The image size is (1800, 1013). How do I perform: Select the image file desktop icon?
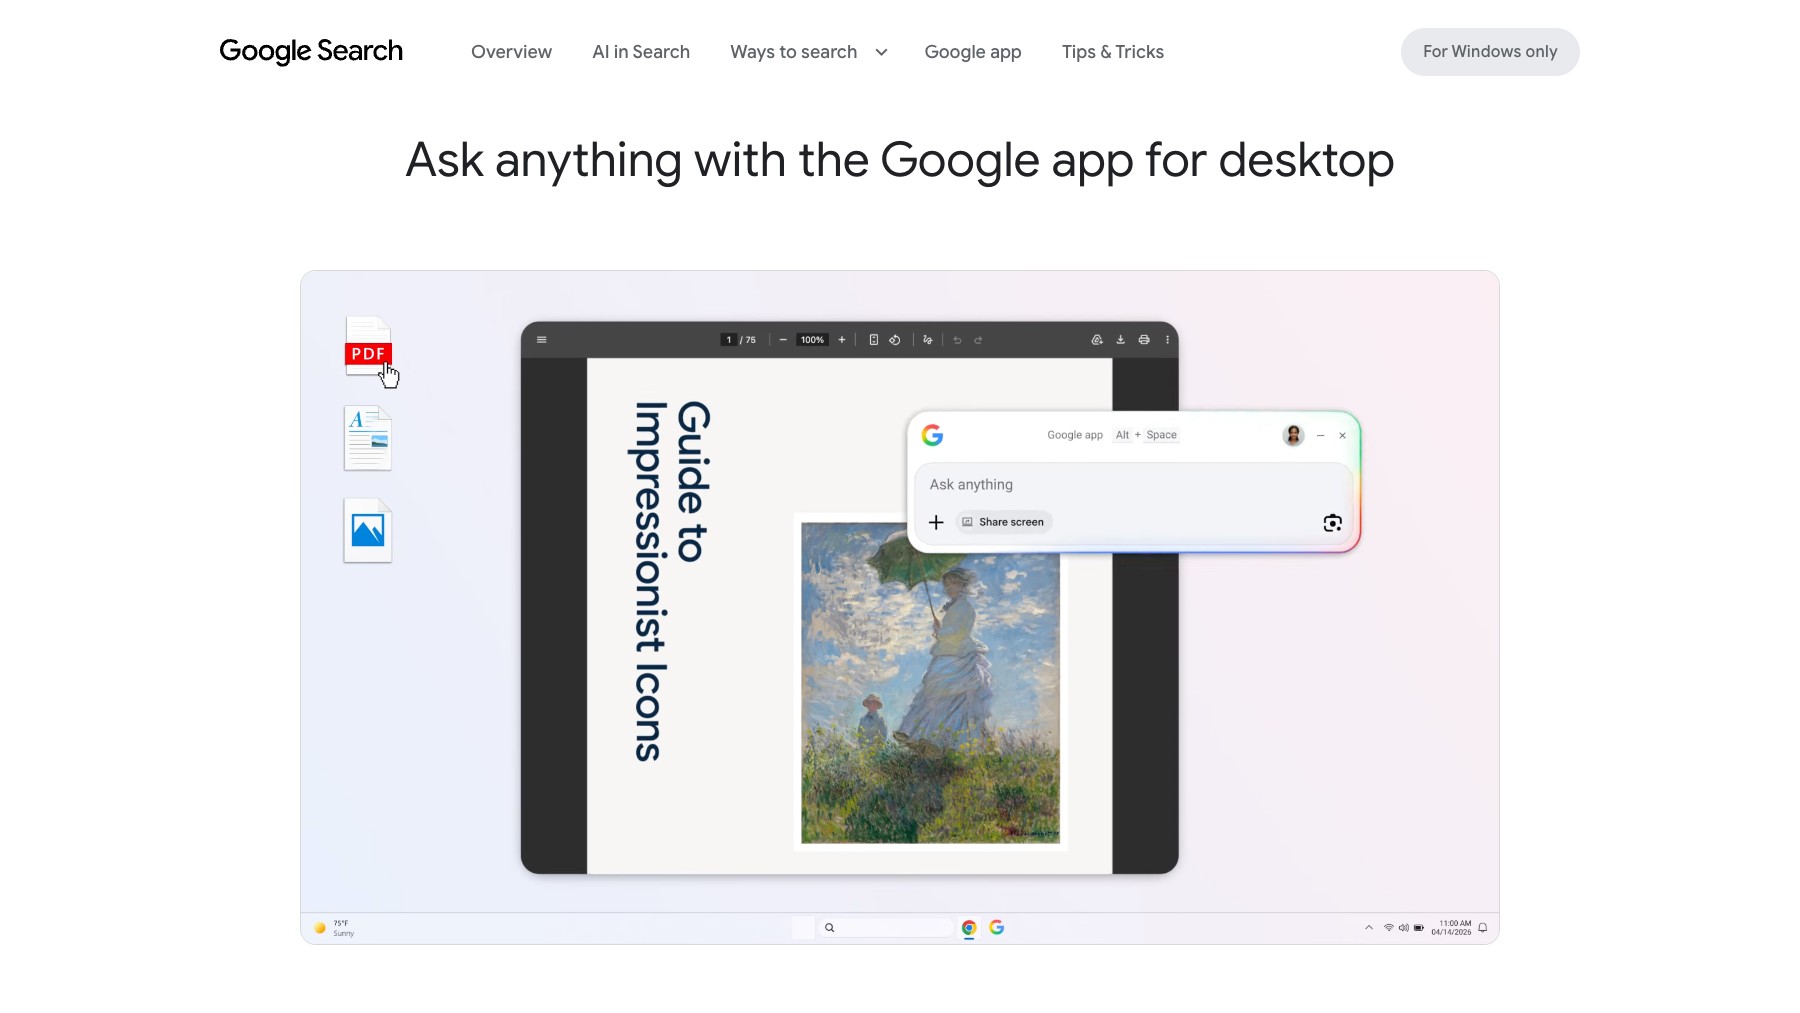point(368,530)
